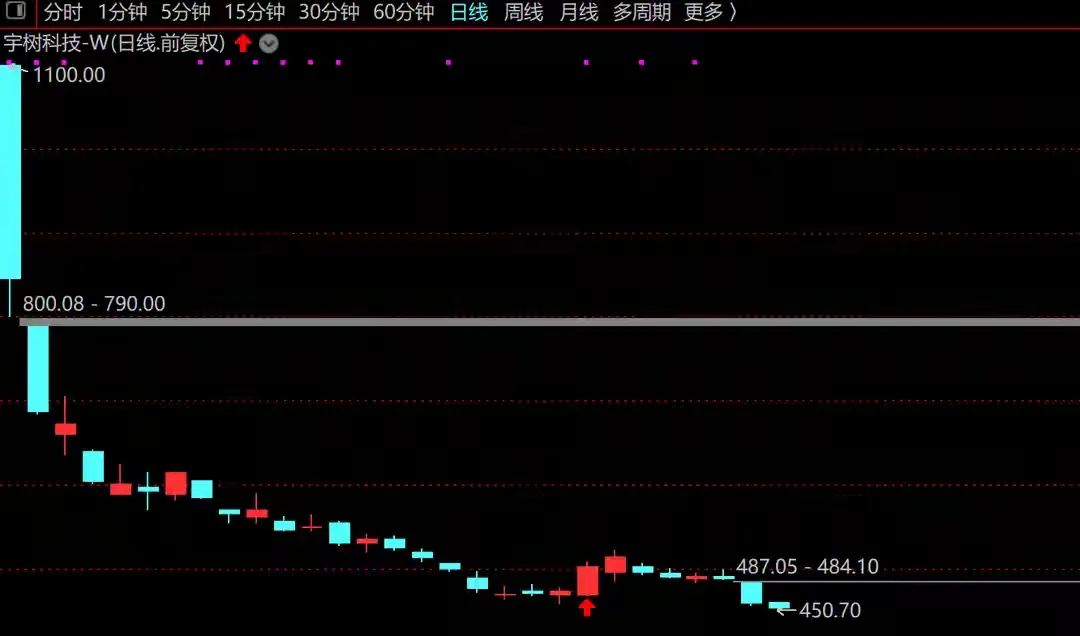Screen dimensions: 1080x636
Task: Click the 800.08 - 790.00 gap label
Action: 94,303
